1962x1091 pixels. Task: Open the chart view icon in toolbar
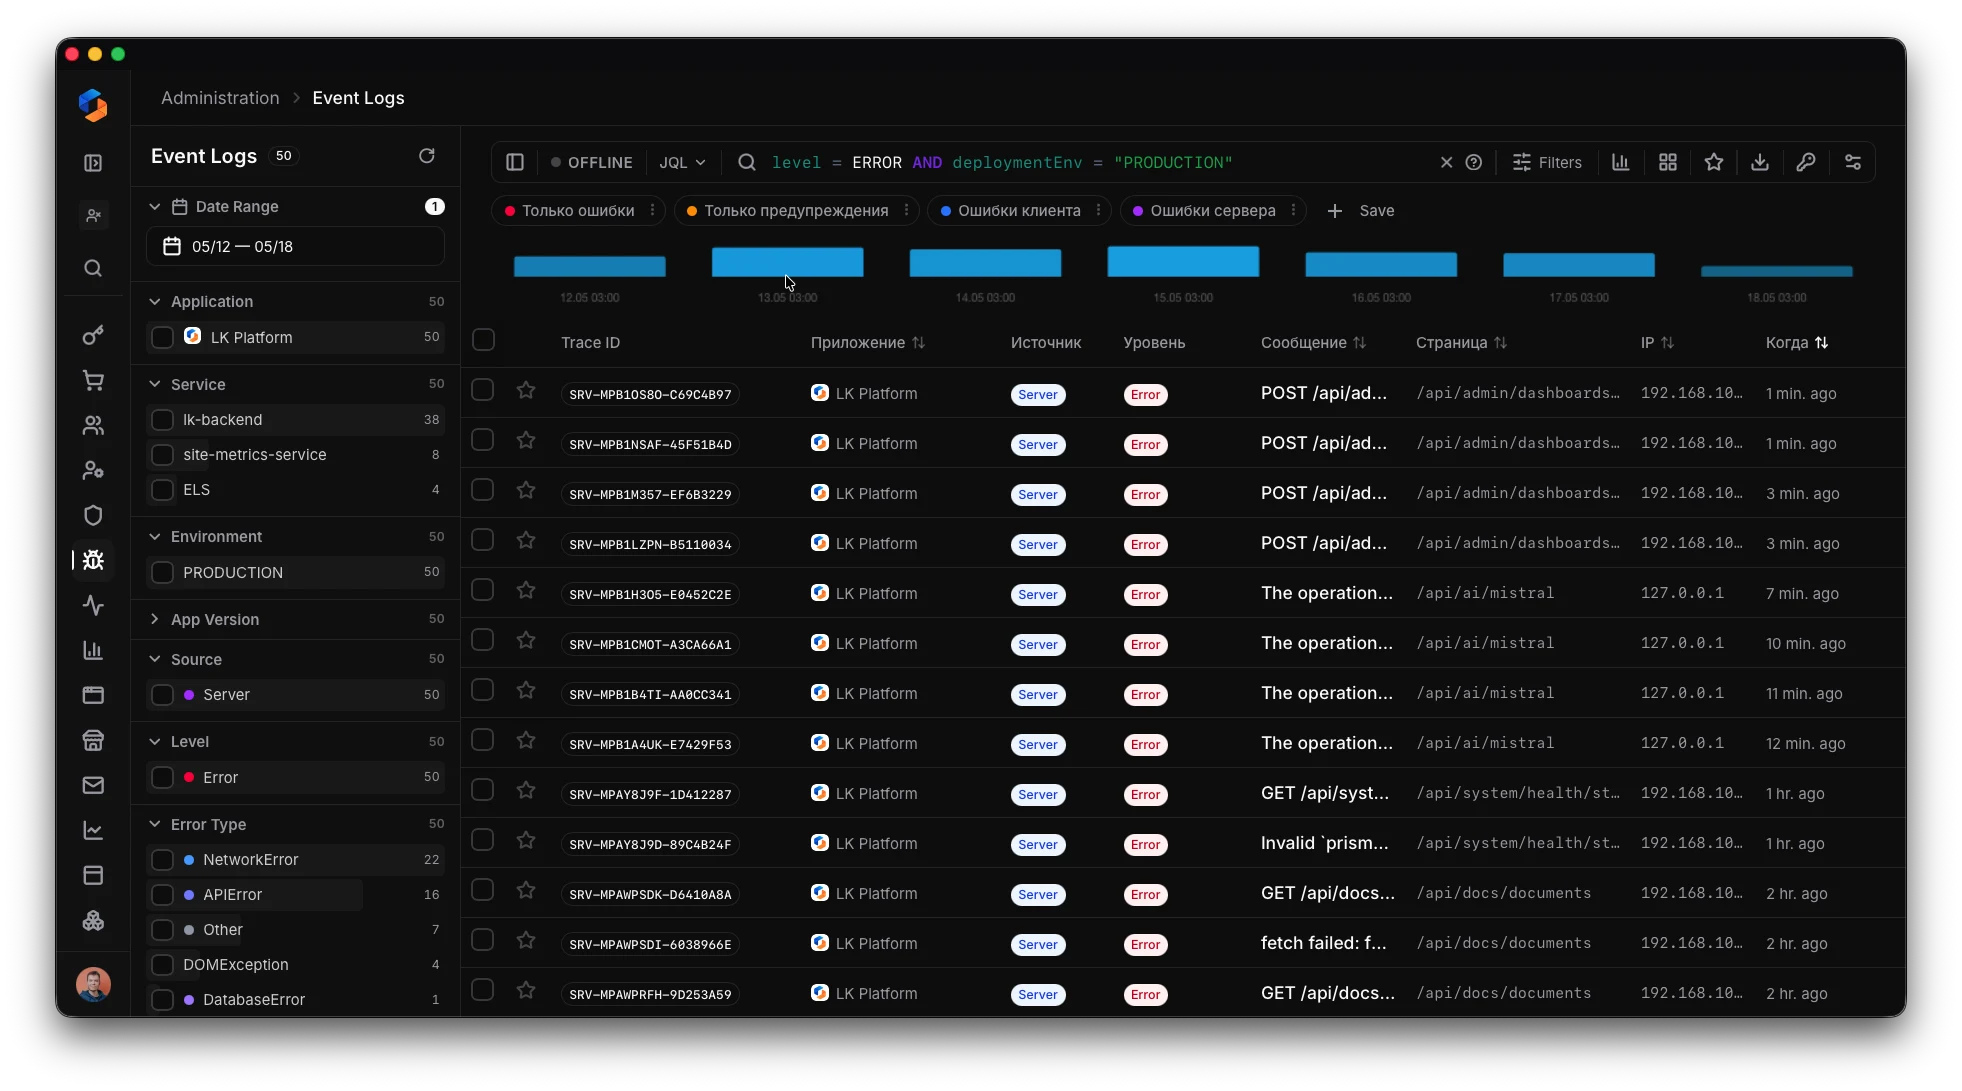pyautogui.click(x=1621, y=162)
